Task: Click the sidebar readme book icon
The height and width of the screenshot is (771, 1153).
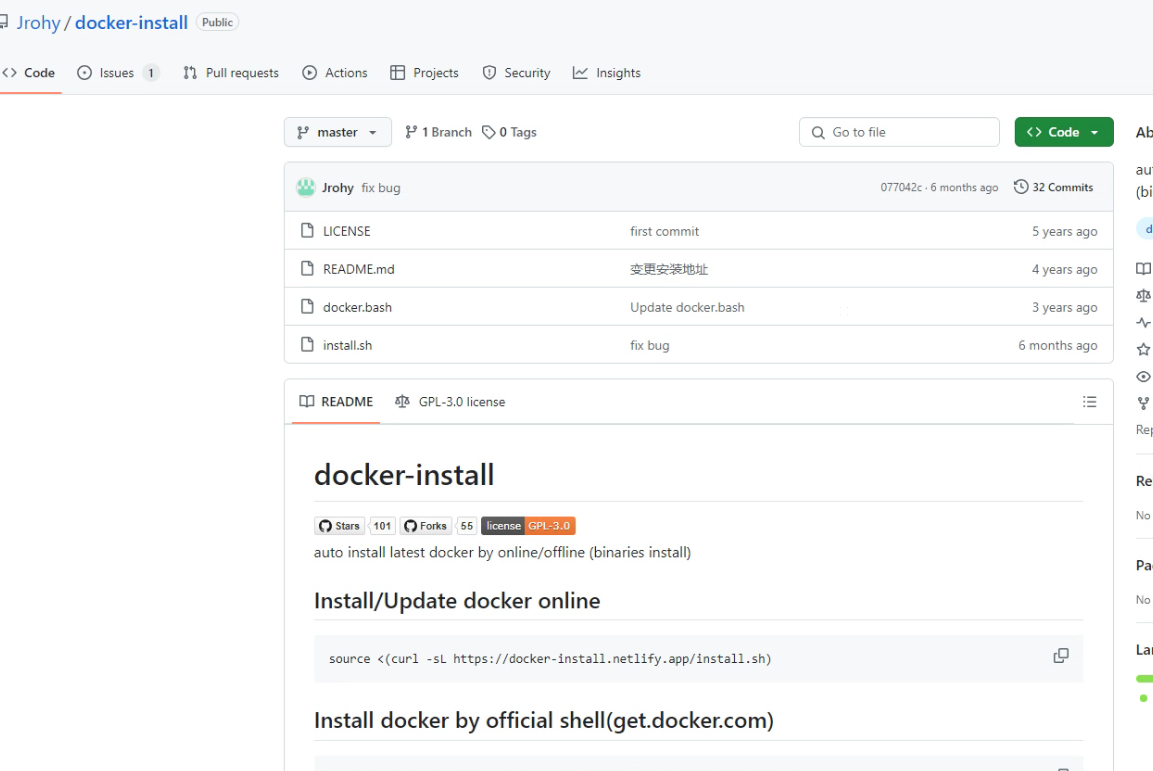Action: pyautogui.click(x=1143, y=268)
